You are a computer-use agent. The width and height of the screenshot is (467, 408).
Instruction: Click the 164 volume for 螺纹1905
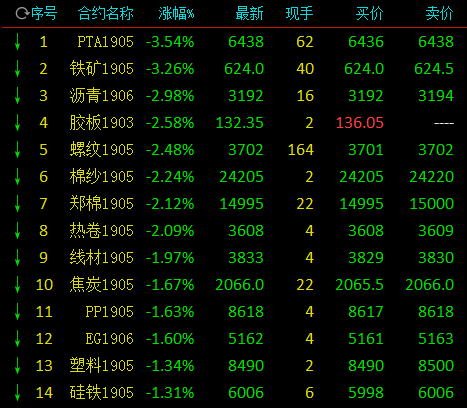coord(301,150)
